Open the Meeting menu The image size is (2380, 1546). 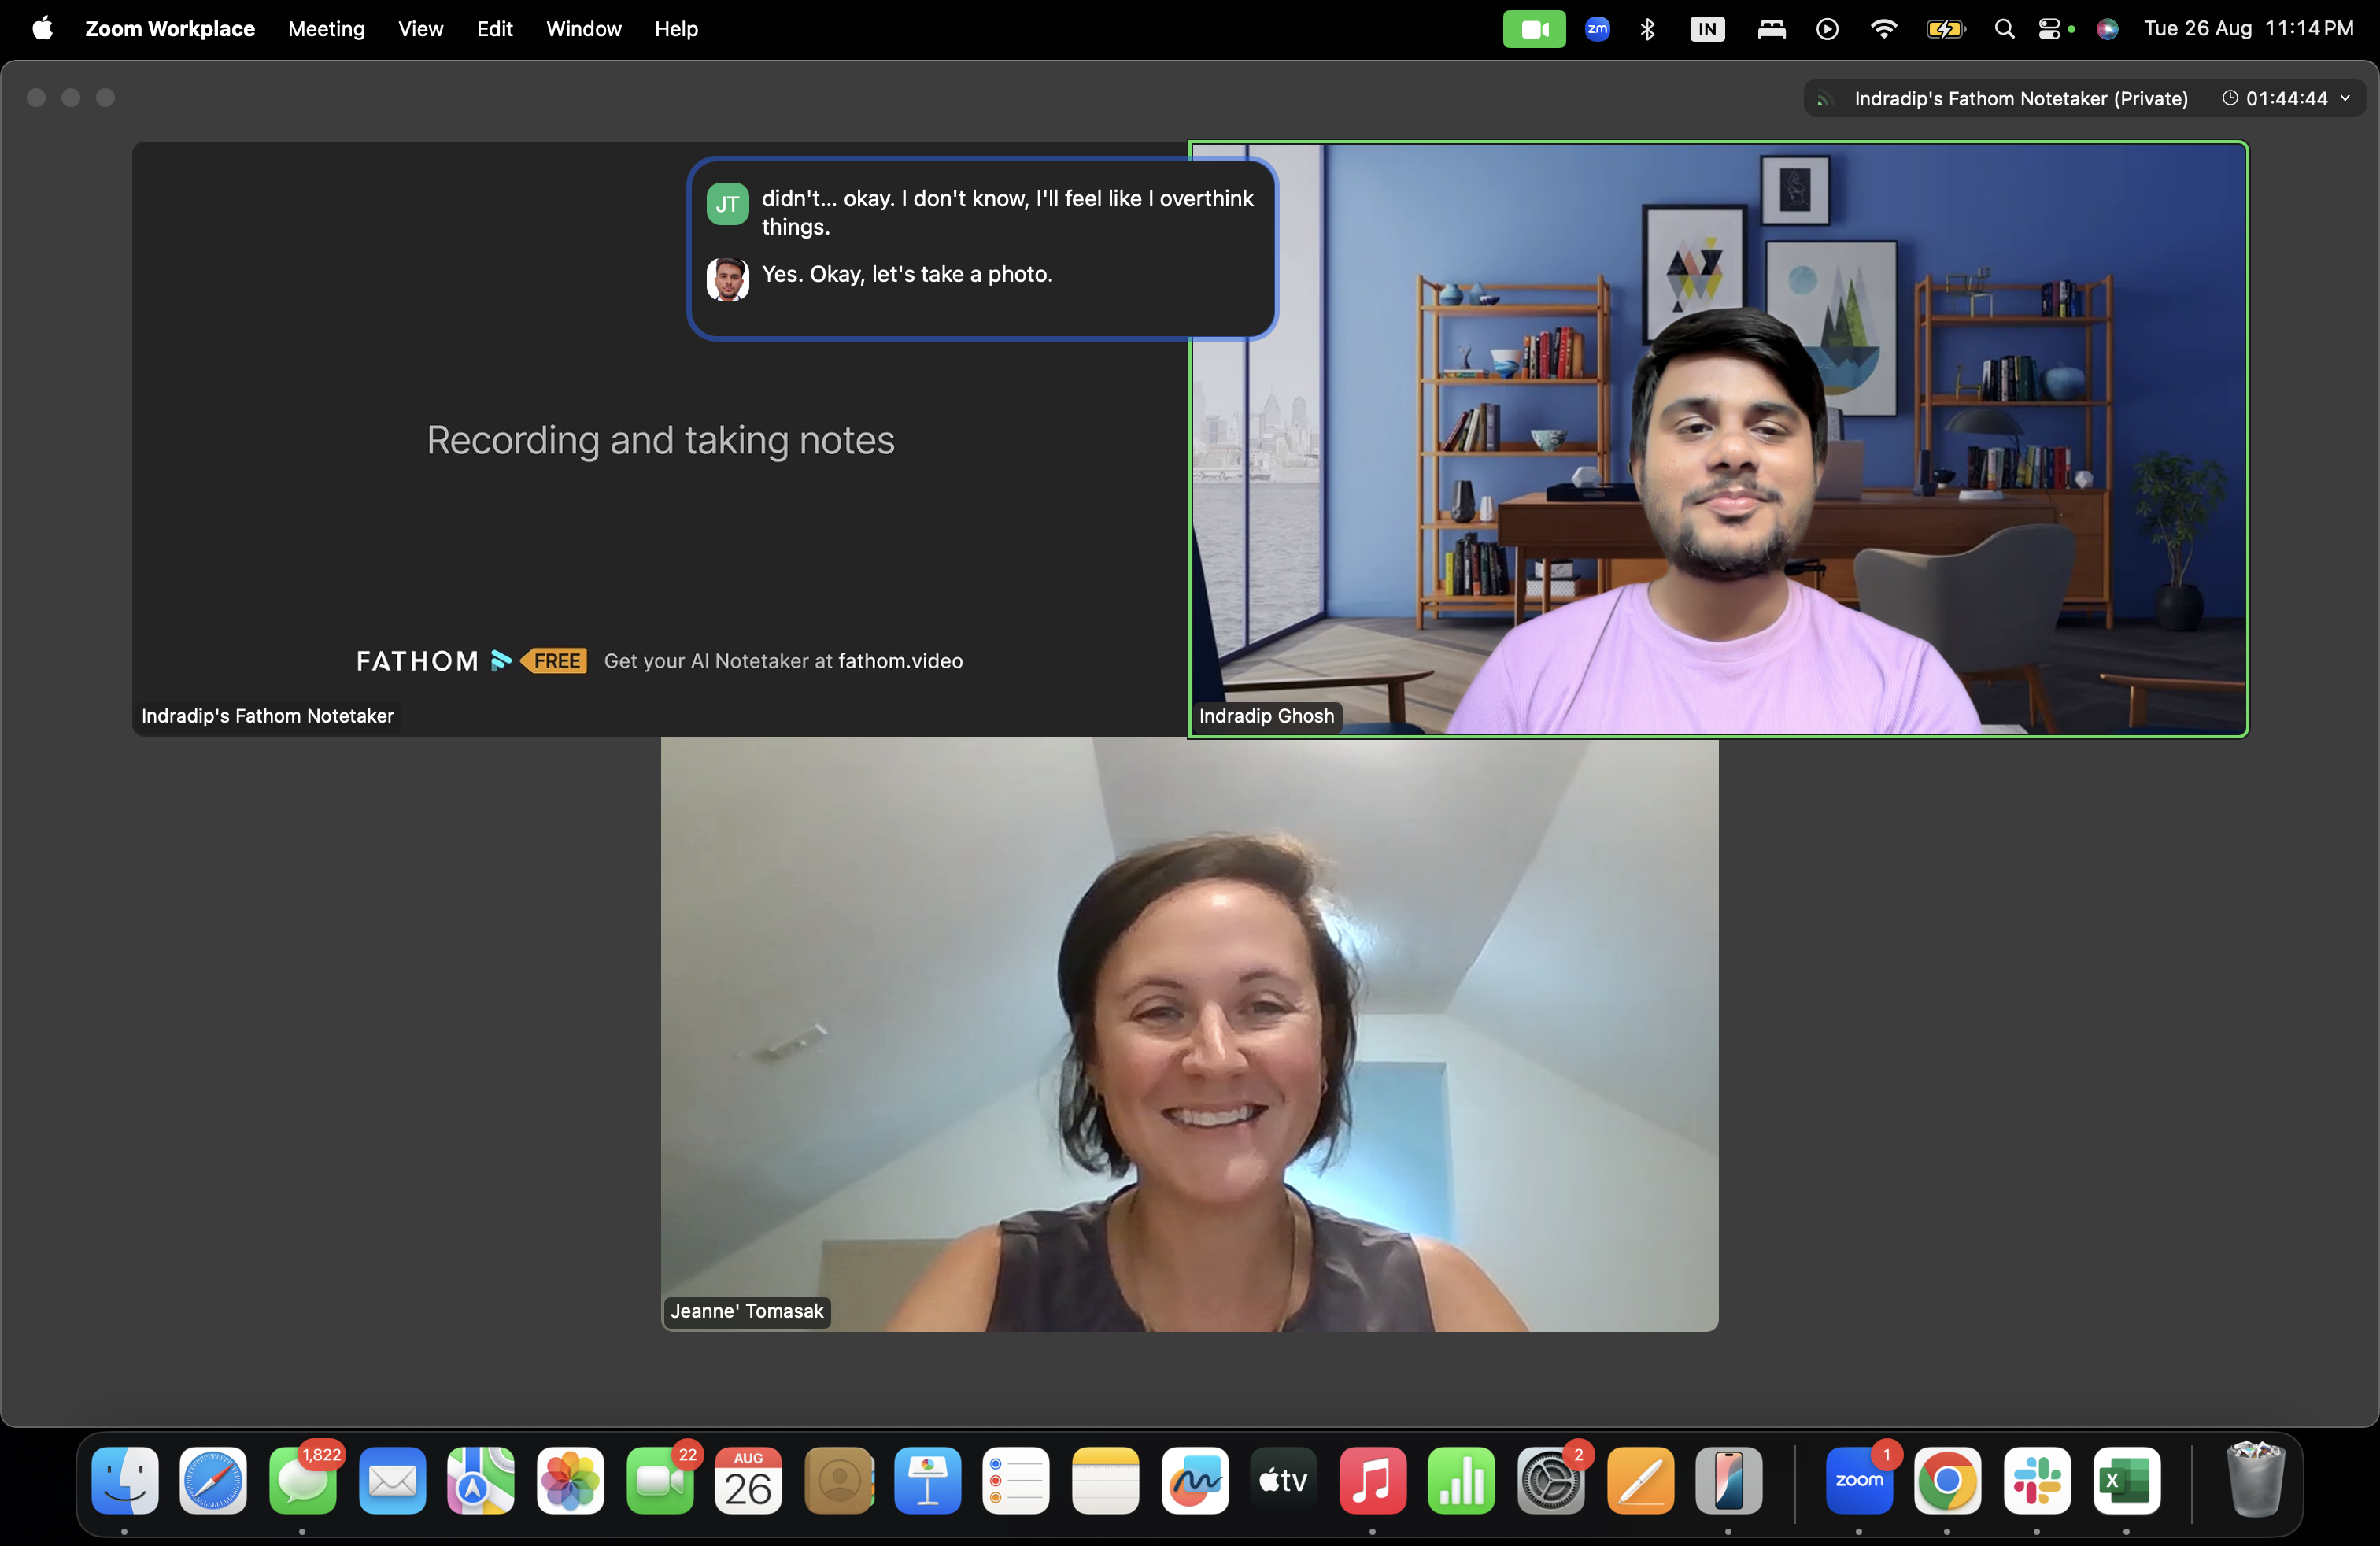326,29
